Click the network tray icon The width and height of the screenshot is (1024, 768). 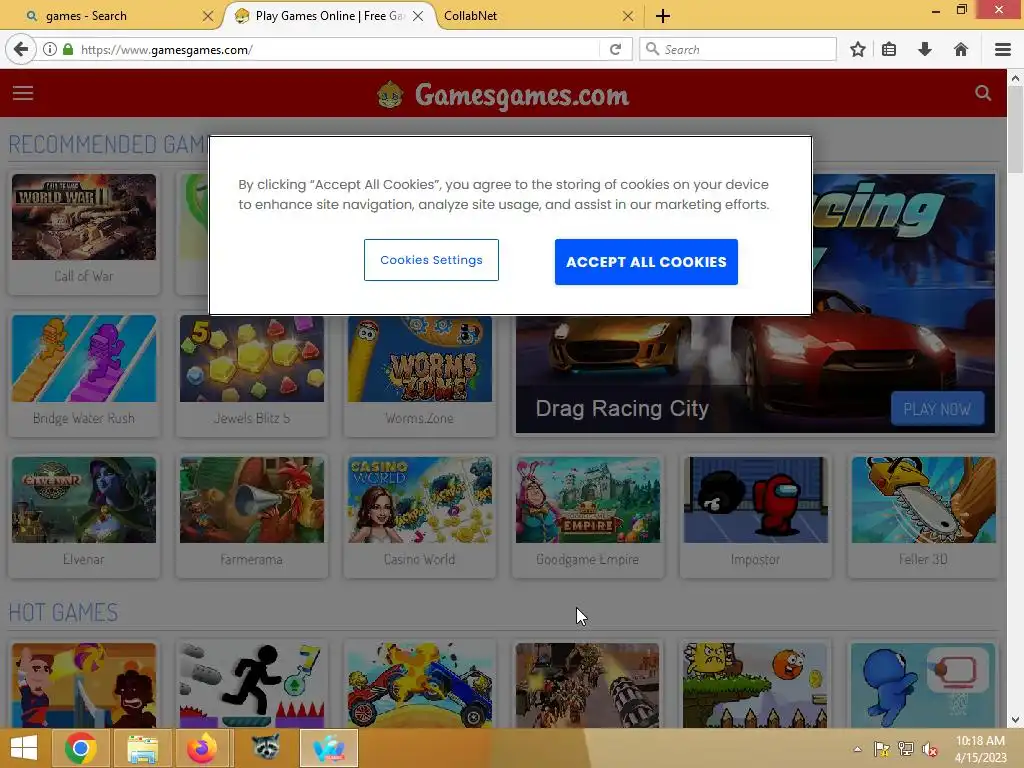(906, 749)
